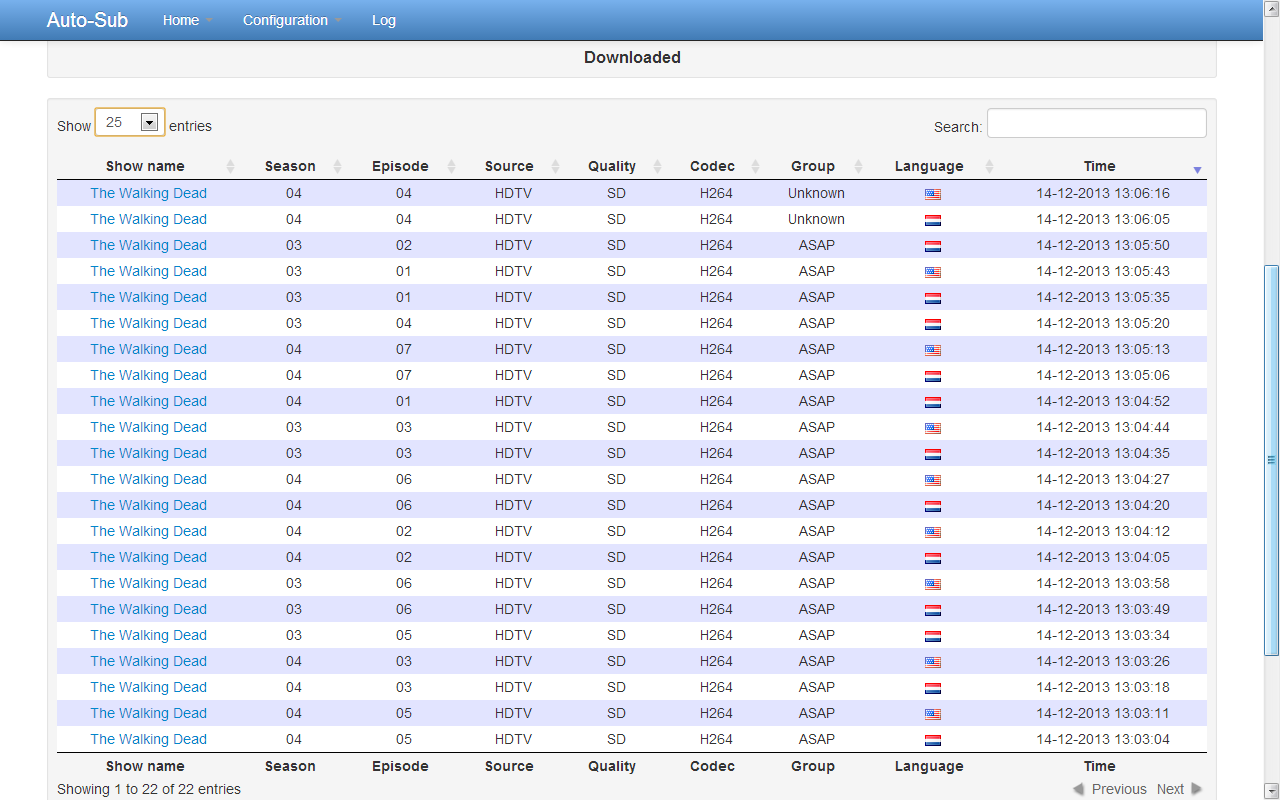Image resolution: width=1280 pixels, height=800 pixels.
Task: Open The Walking Dead link at 13:05:50
Action: tap(148, 245)
